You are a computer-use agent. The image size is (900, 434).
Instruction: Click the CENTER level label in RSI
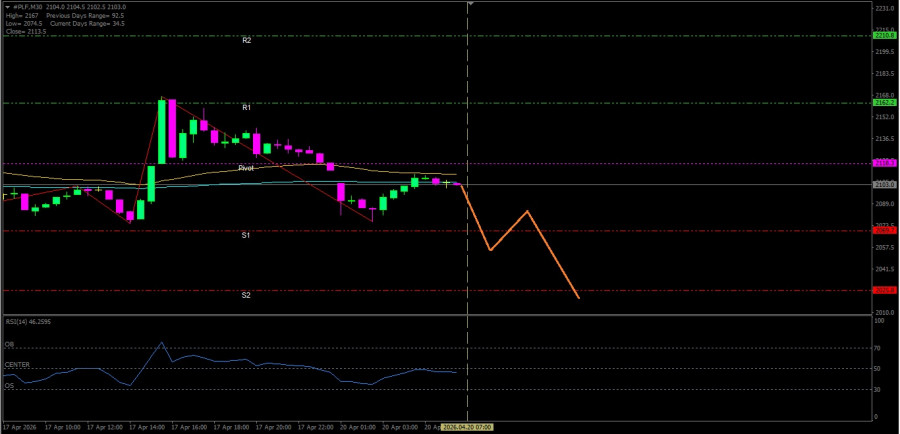coord(17,365)
